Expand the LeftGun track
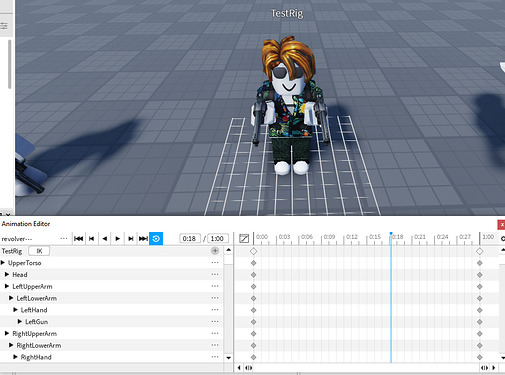Viewport: 505px width, 375px height. tap(20, 322)
